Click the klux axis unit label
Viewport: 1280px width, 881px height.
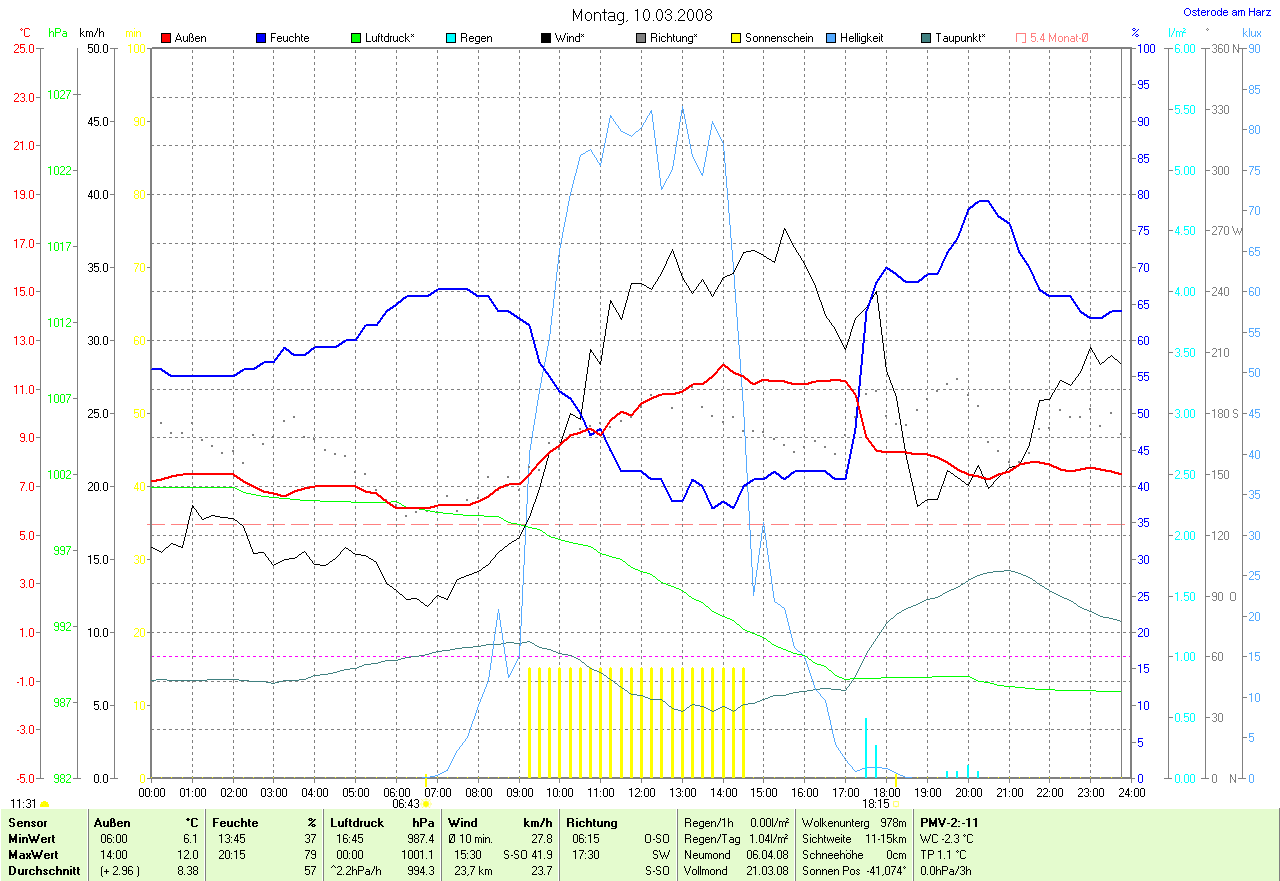1251,33
